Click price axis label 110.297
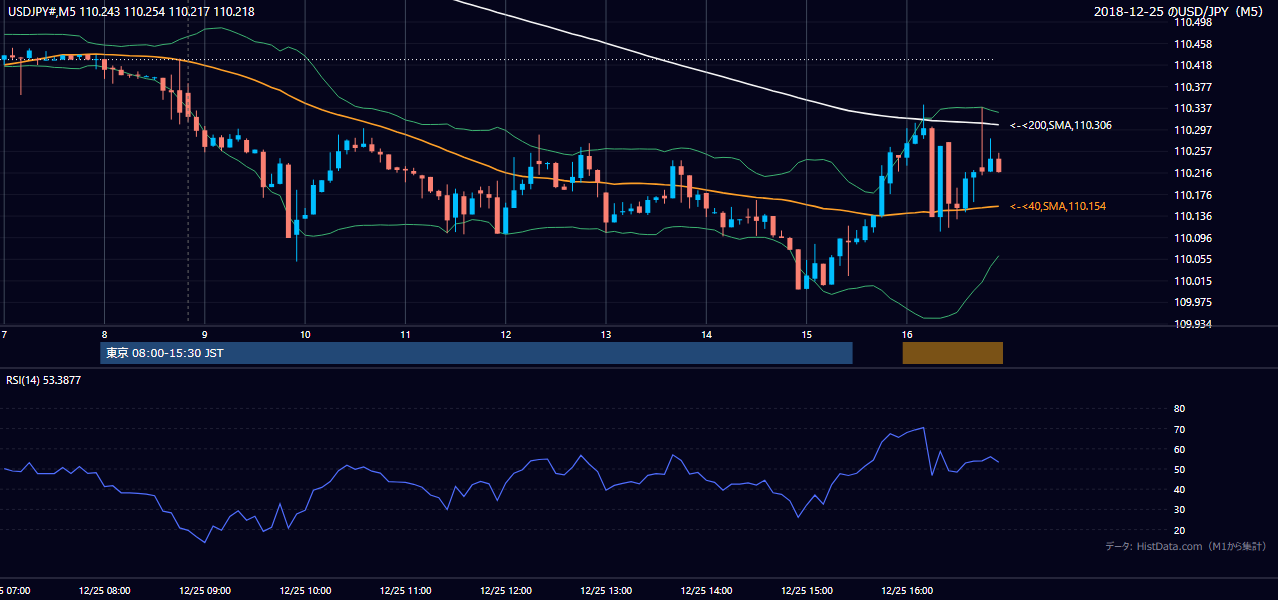 click(1193, 130)
